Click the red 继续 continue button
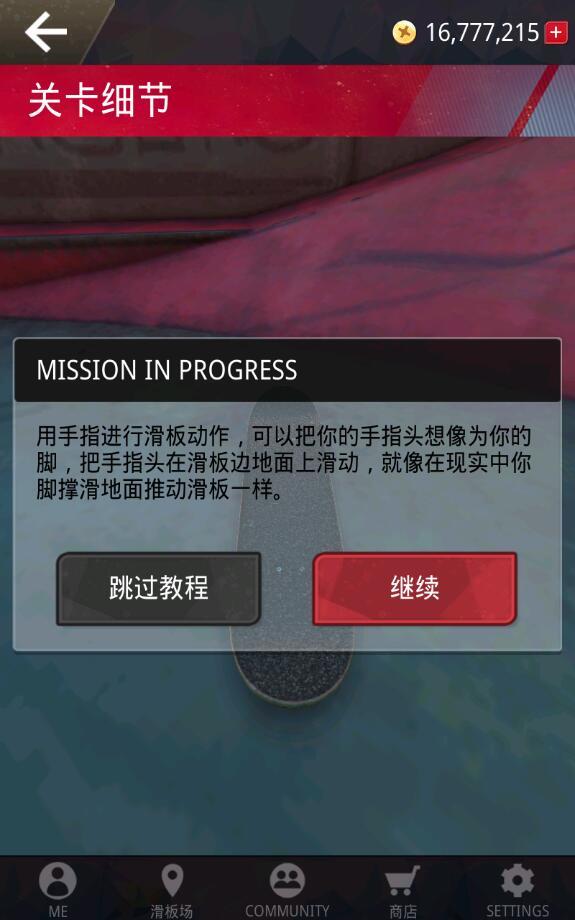The image size is (575, 920). [415, 588]
